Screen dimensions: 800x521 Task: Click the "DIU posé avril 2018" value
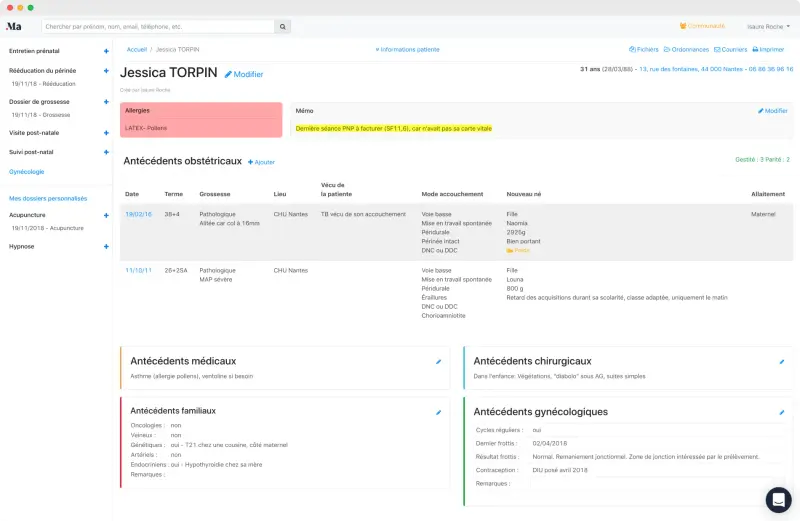coord(560,470)
